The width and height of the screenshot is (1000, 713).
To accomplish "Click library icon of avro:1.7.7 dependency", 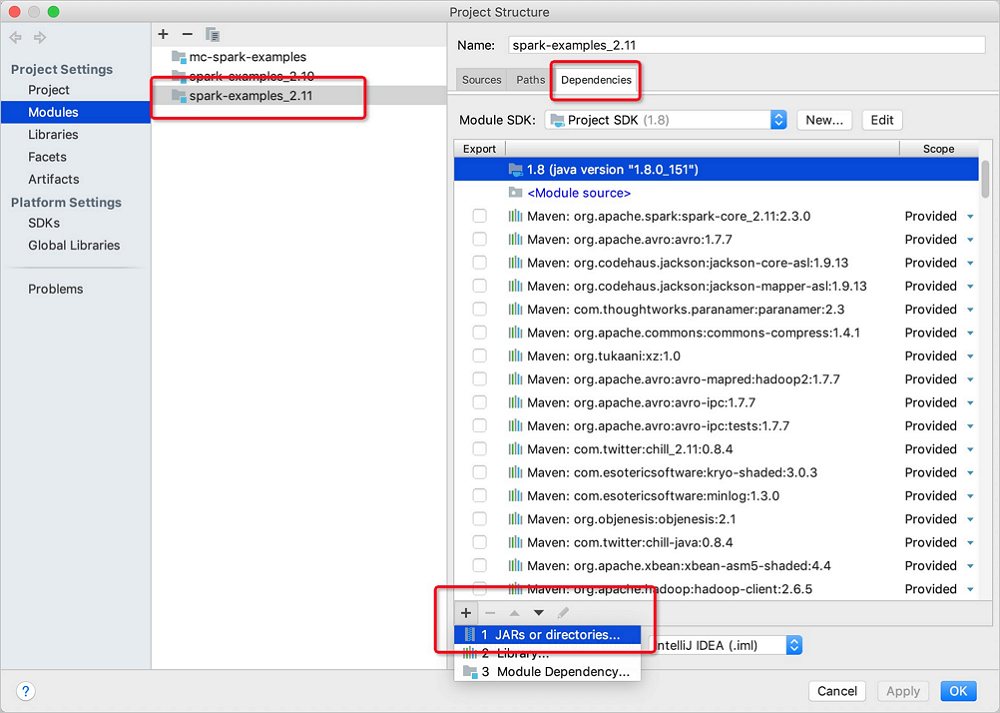I will [x=515, y=239].
